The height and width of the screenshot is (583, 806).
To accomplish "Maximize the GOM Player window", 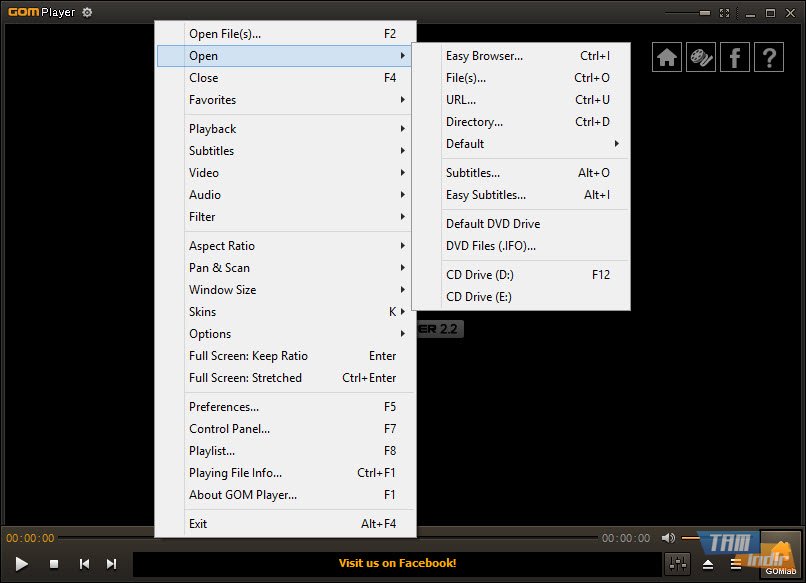I will click(770, 13).
